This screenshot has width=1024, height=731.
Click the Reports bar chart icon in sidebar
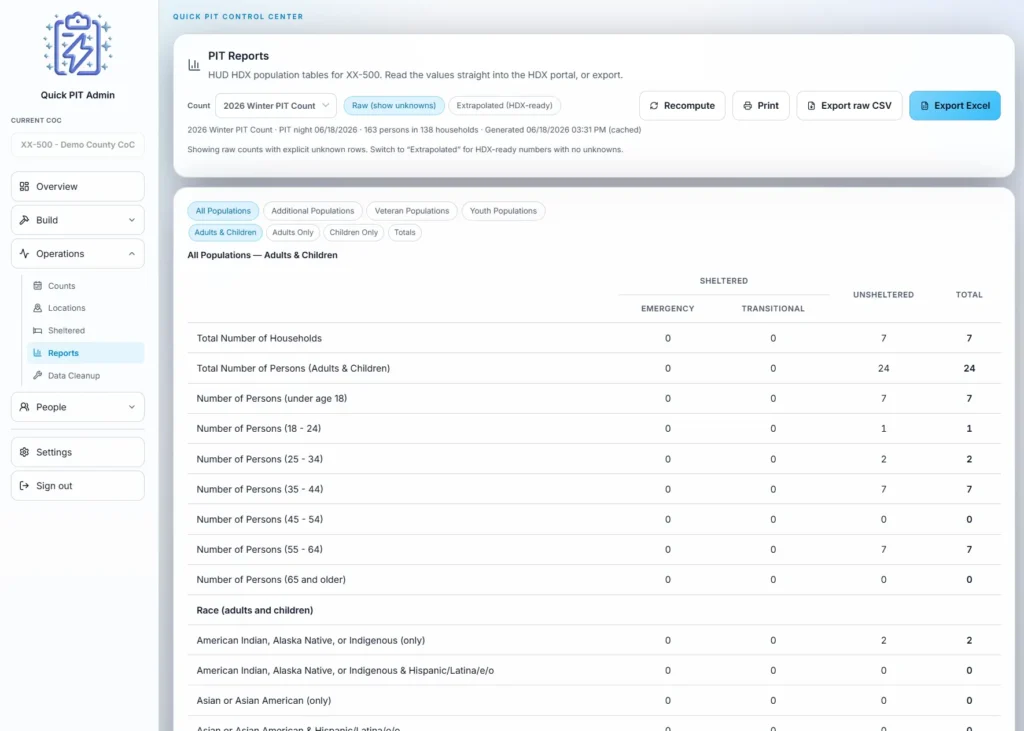click(38, 353)
